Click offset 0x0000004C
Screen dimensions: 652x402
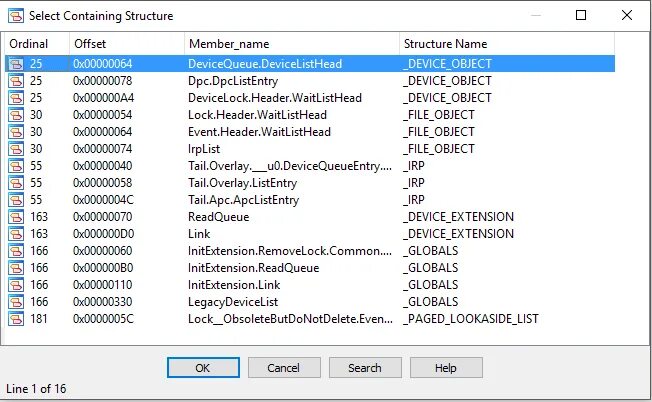[104, 200]
